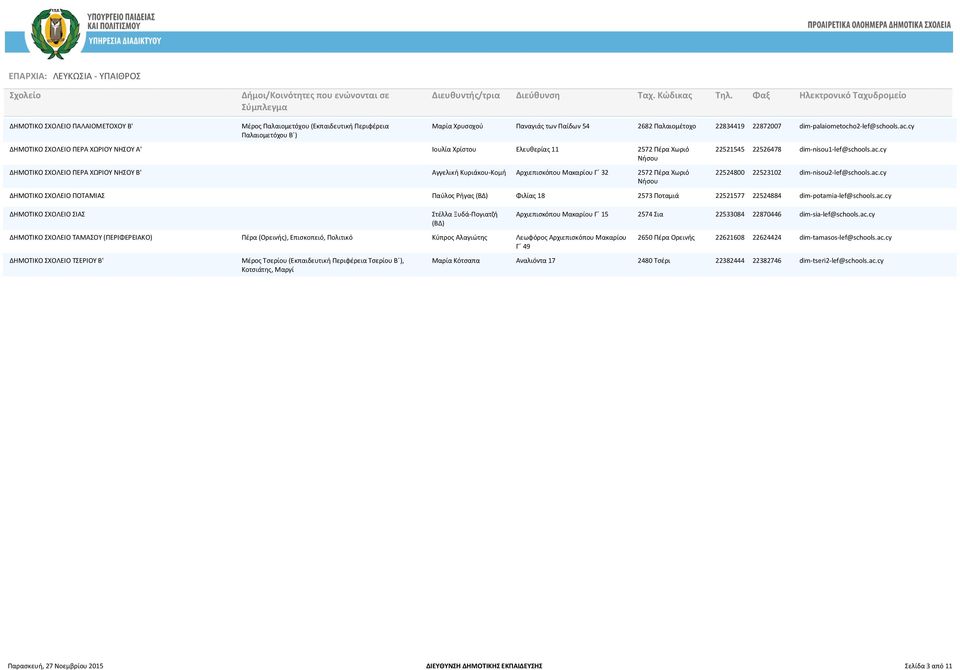
Task: Open email dim-nisou2-lef@schools.ac.cy
Action: pyautogui.click(x=842, y=173)
